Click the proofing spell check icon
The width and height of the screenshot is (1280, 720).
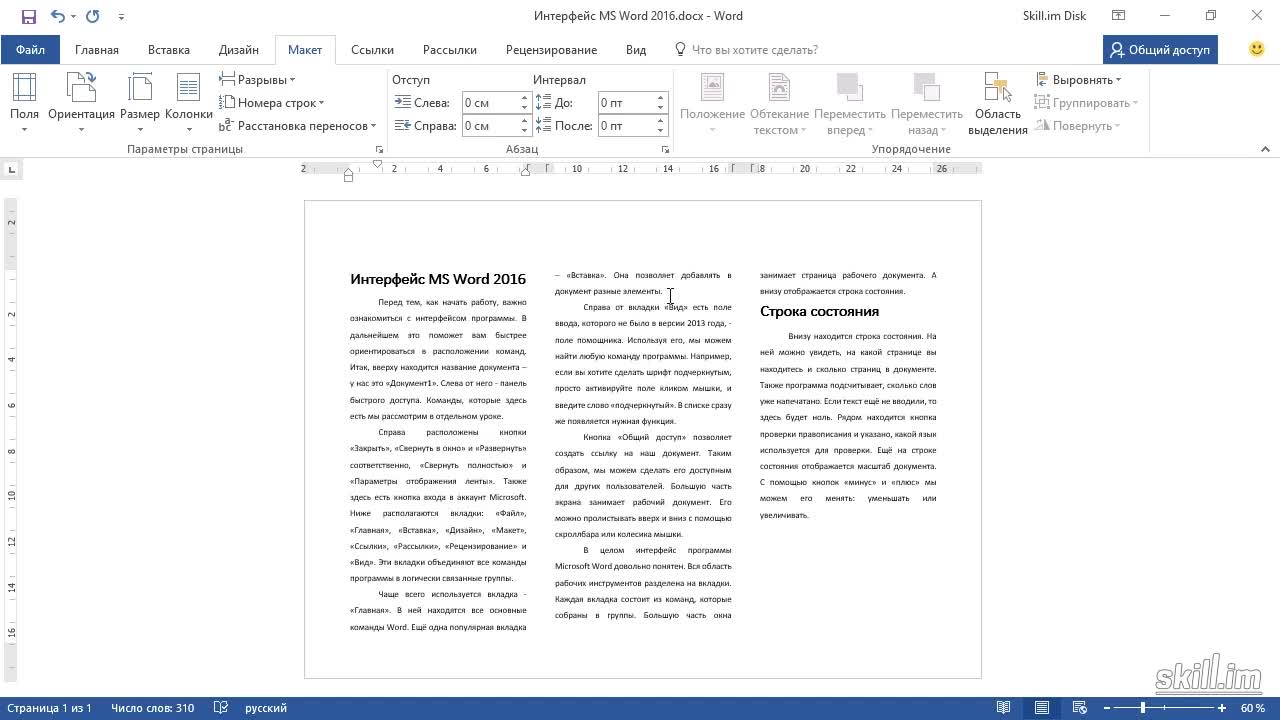[x=221, y=708]
